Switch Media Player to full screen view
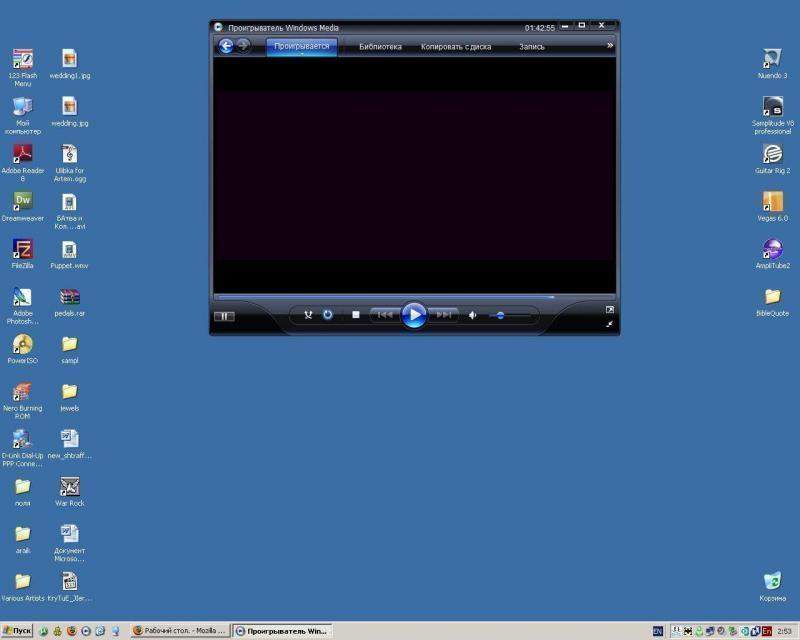 point(609,309)
